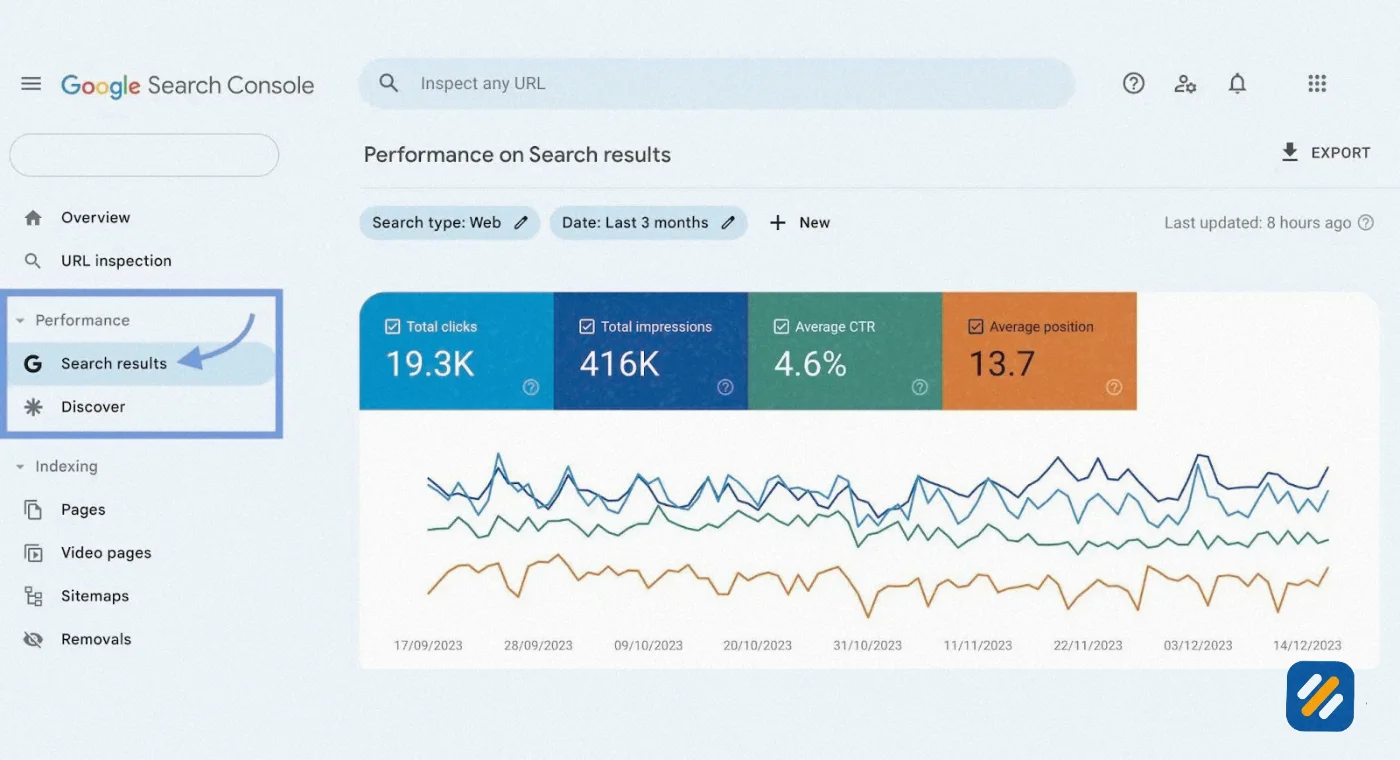Collapse the Performance section
The image size is (1400, 760).
pos(20,321)
